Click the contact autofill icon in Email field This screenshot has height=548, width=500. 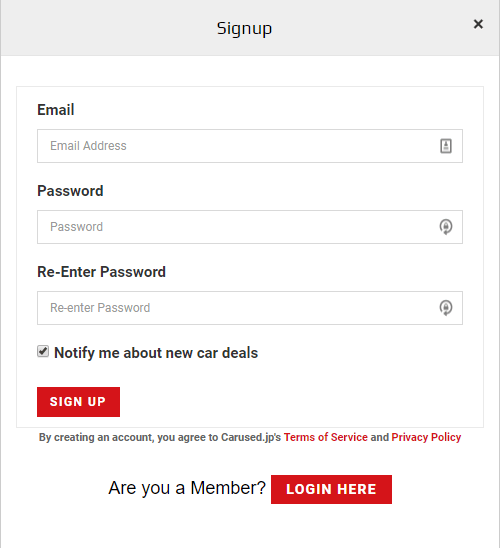(445, 146)
